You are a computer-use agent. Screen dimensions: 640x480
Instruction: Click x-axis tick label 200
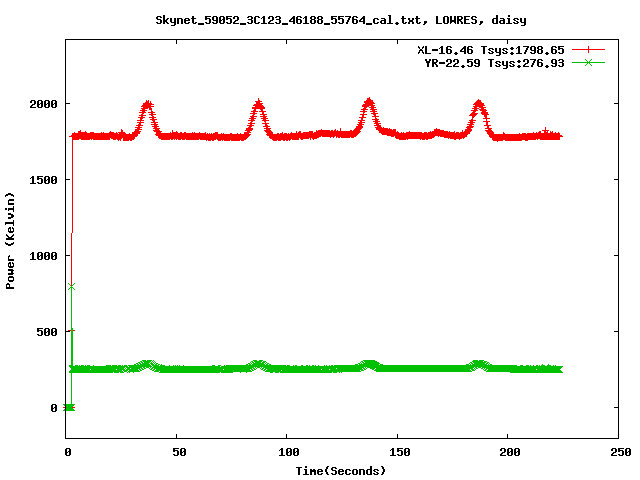(x=510, y=452)
